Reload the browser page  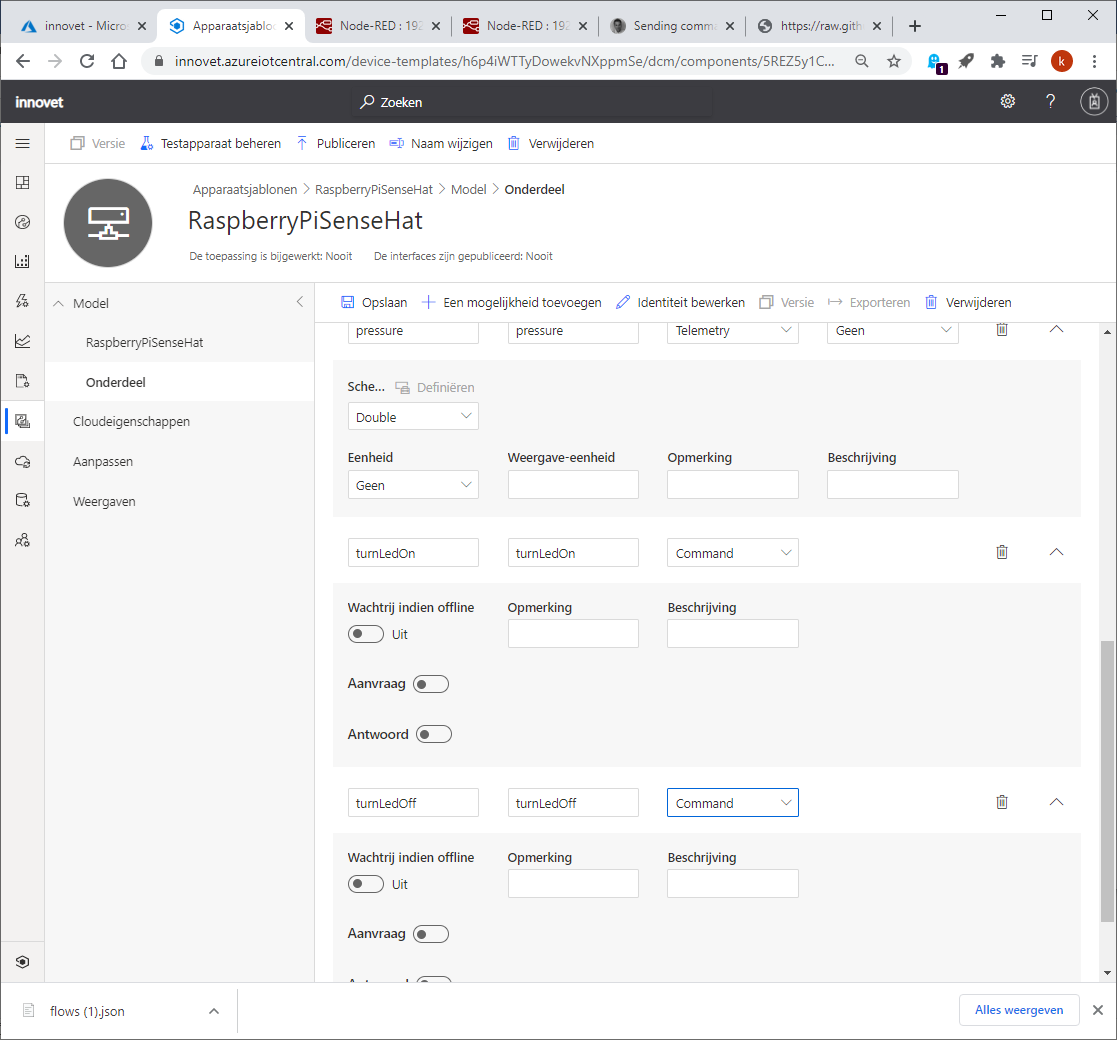pyautogui.click(x=87, y=62)
